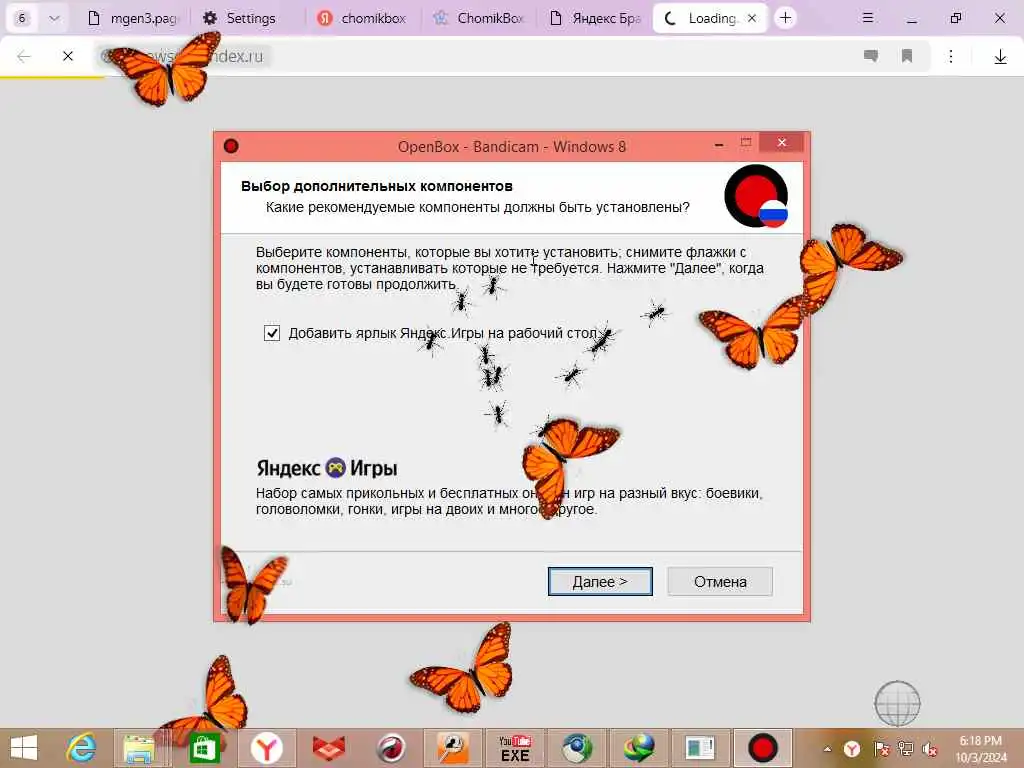The image size is (1024, 768).
Task: Open File Explorer from the taskbar
Action: [139, 748]
